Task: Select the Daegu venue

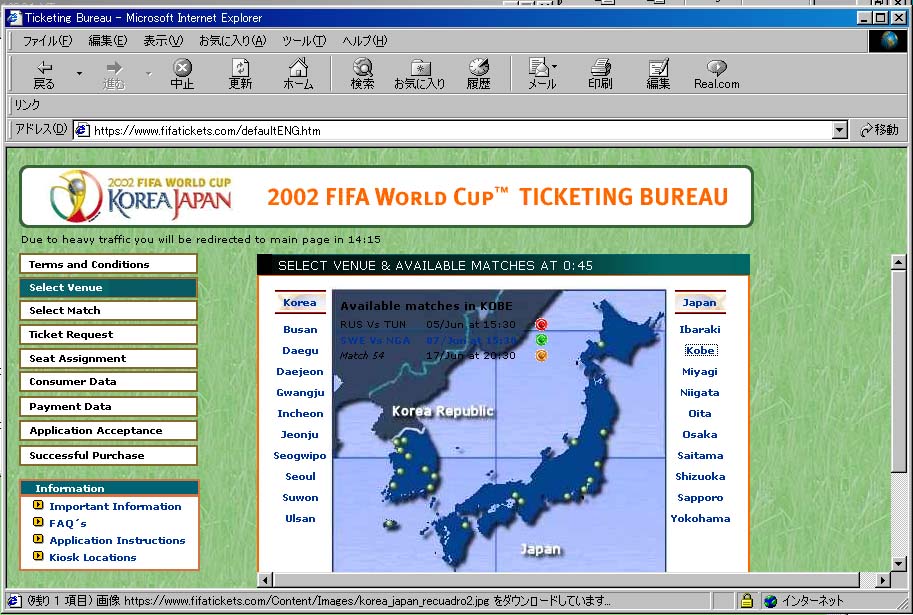Action: coord(300,350)
